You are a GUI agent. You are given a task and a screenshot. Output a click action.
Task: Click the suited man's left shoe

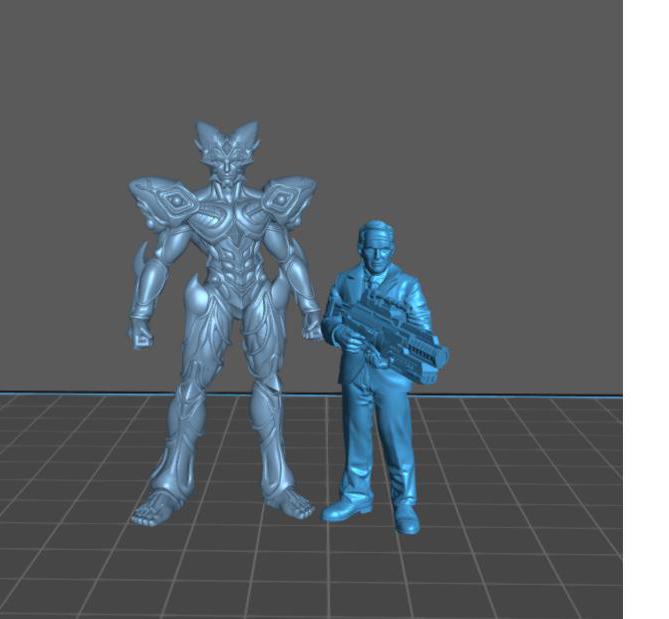point(347,510)
